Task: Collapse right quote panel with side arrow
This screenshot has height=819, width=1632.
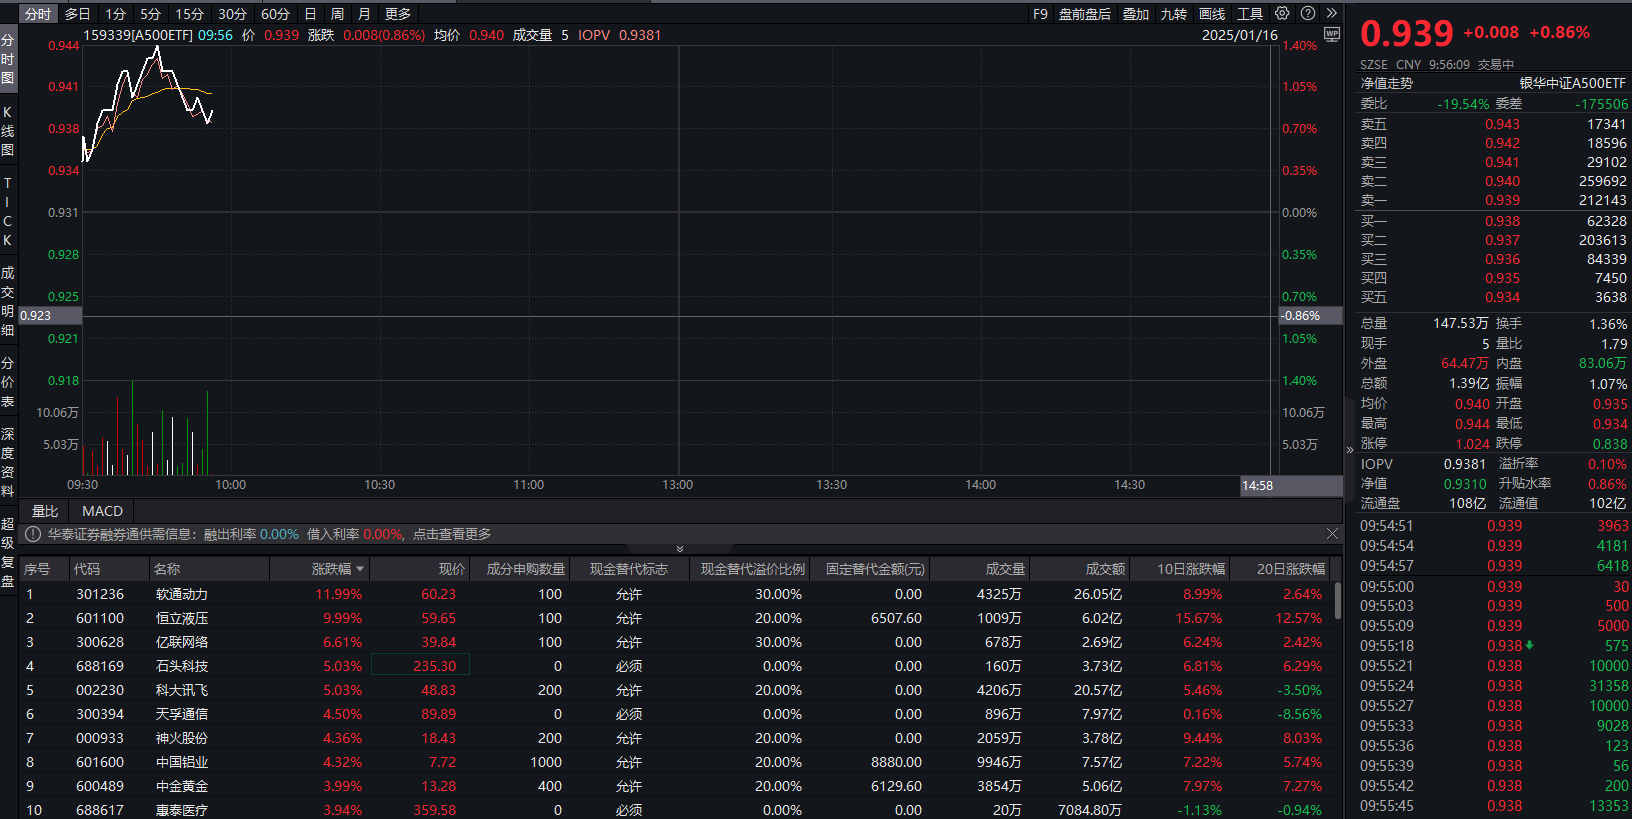Action: coord(1350,450)
